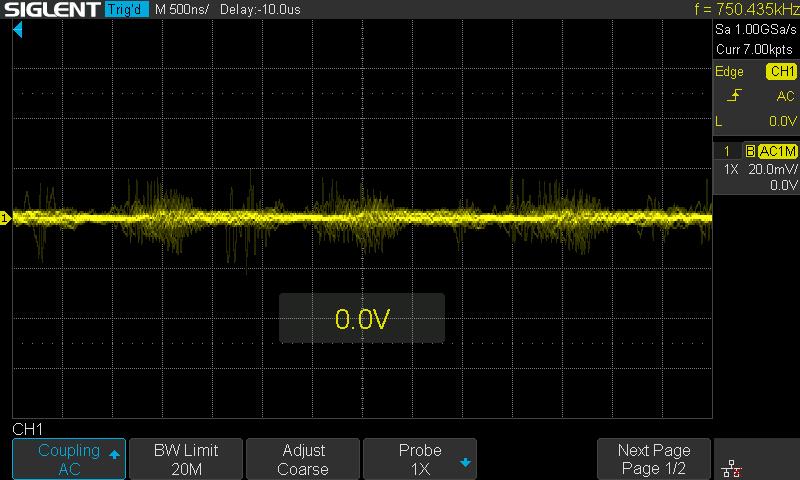Go to Next Page 1/2
This screenshot has height=480, width=800.
coord(654,459)
